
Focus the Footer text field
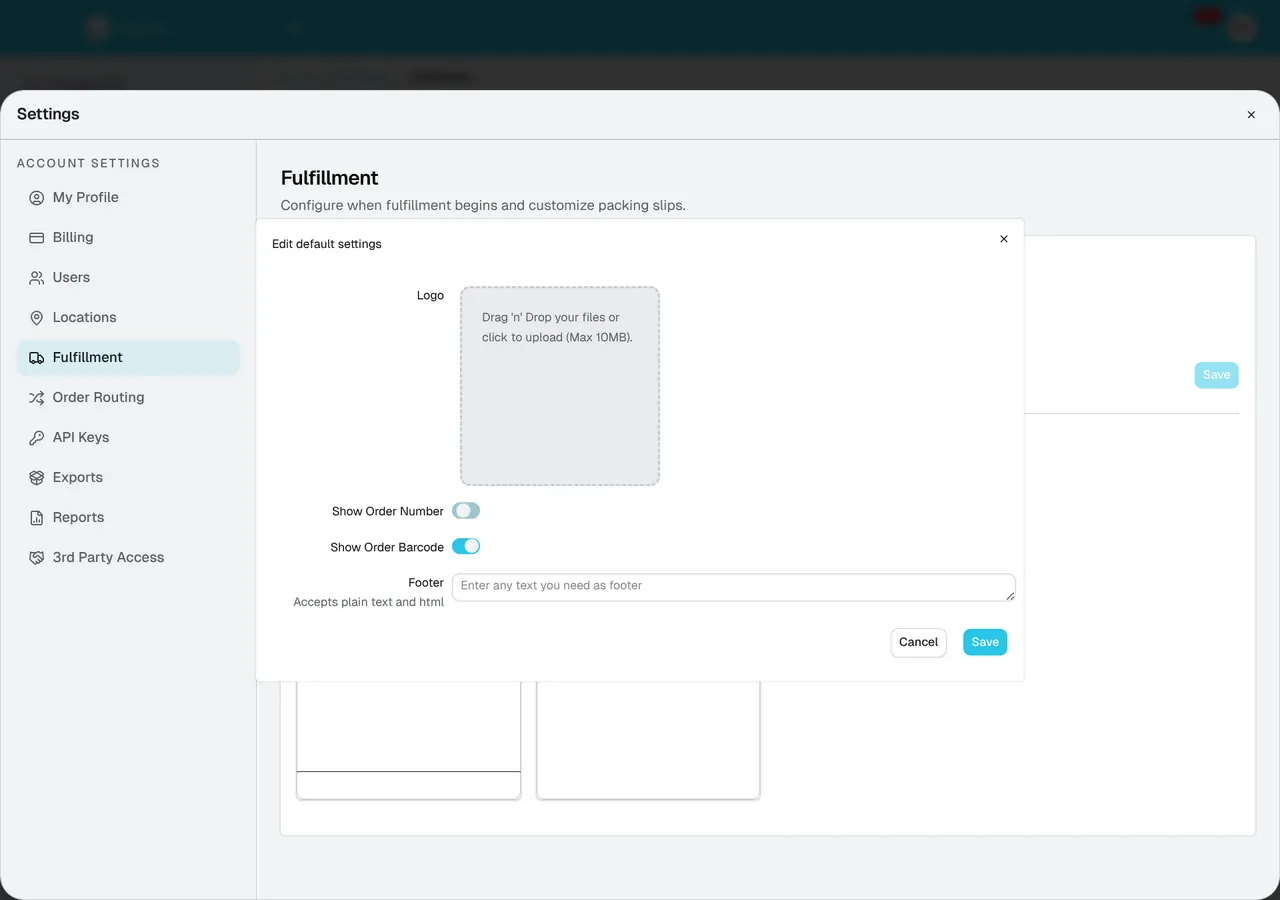(734, 587)
